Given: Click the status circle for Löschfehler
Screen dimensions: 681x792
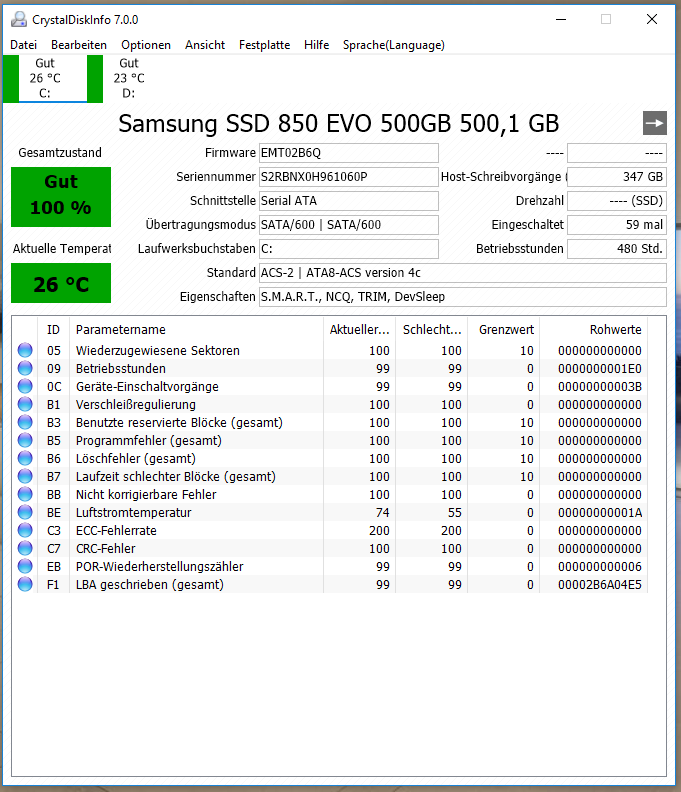Looking at the screenshot, I should (x=25, y=459).
